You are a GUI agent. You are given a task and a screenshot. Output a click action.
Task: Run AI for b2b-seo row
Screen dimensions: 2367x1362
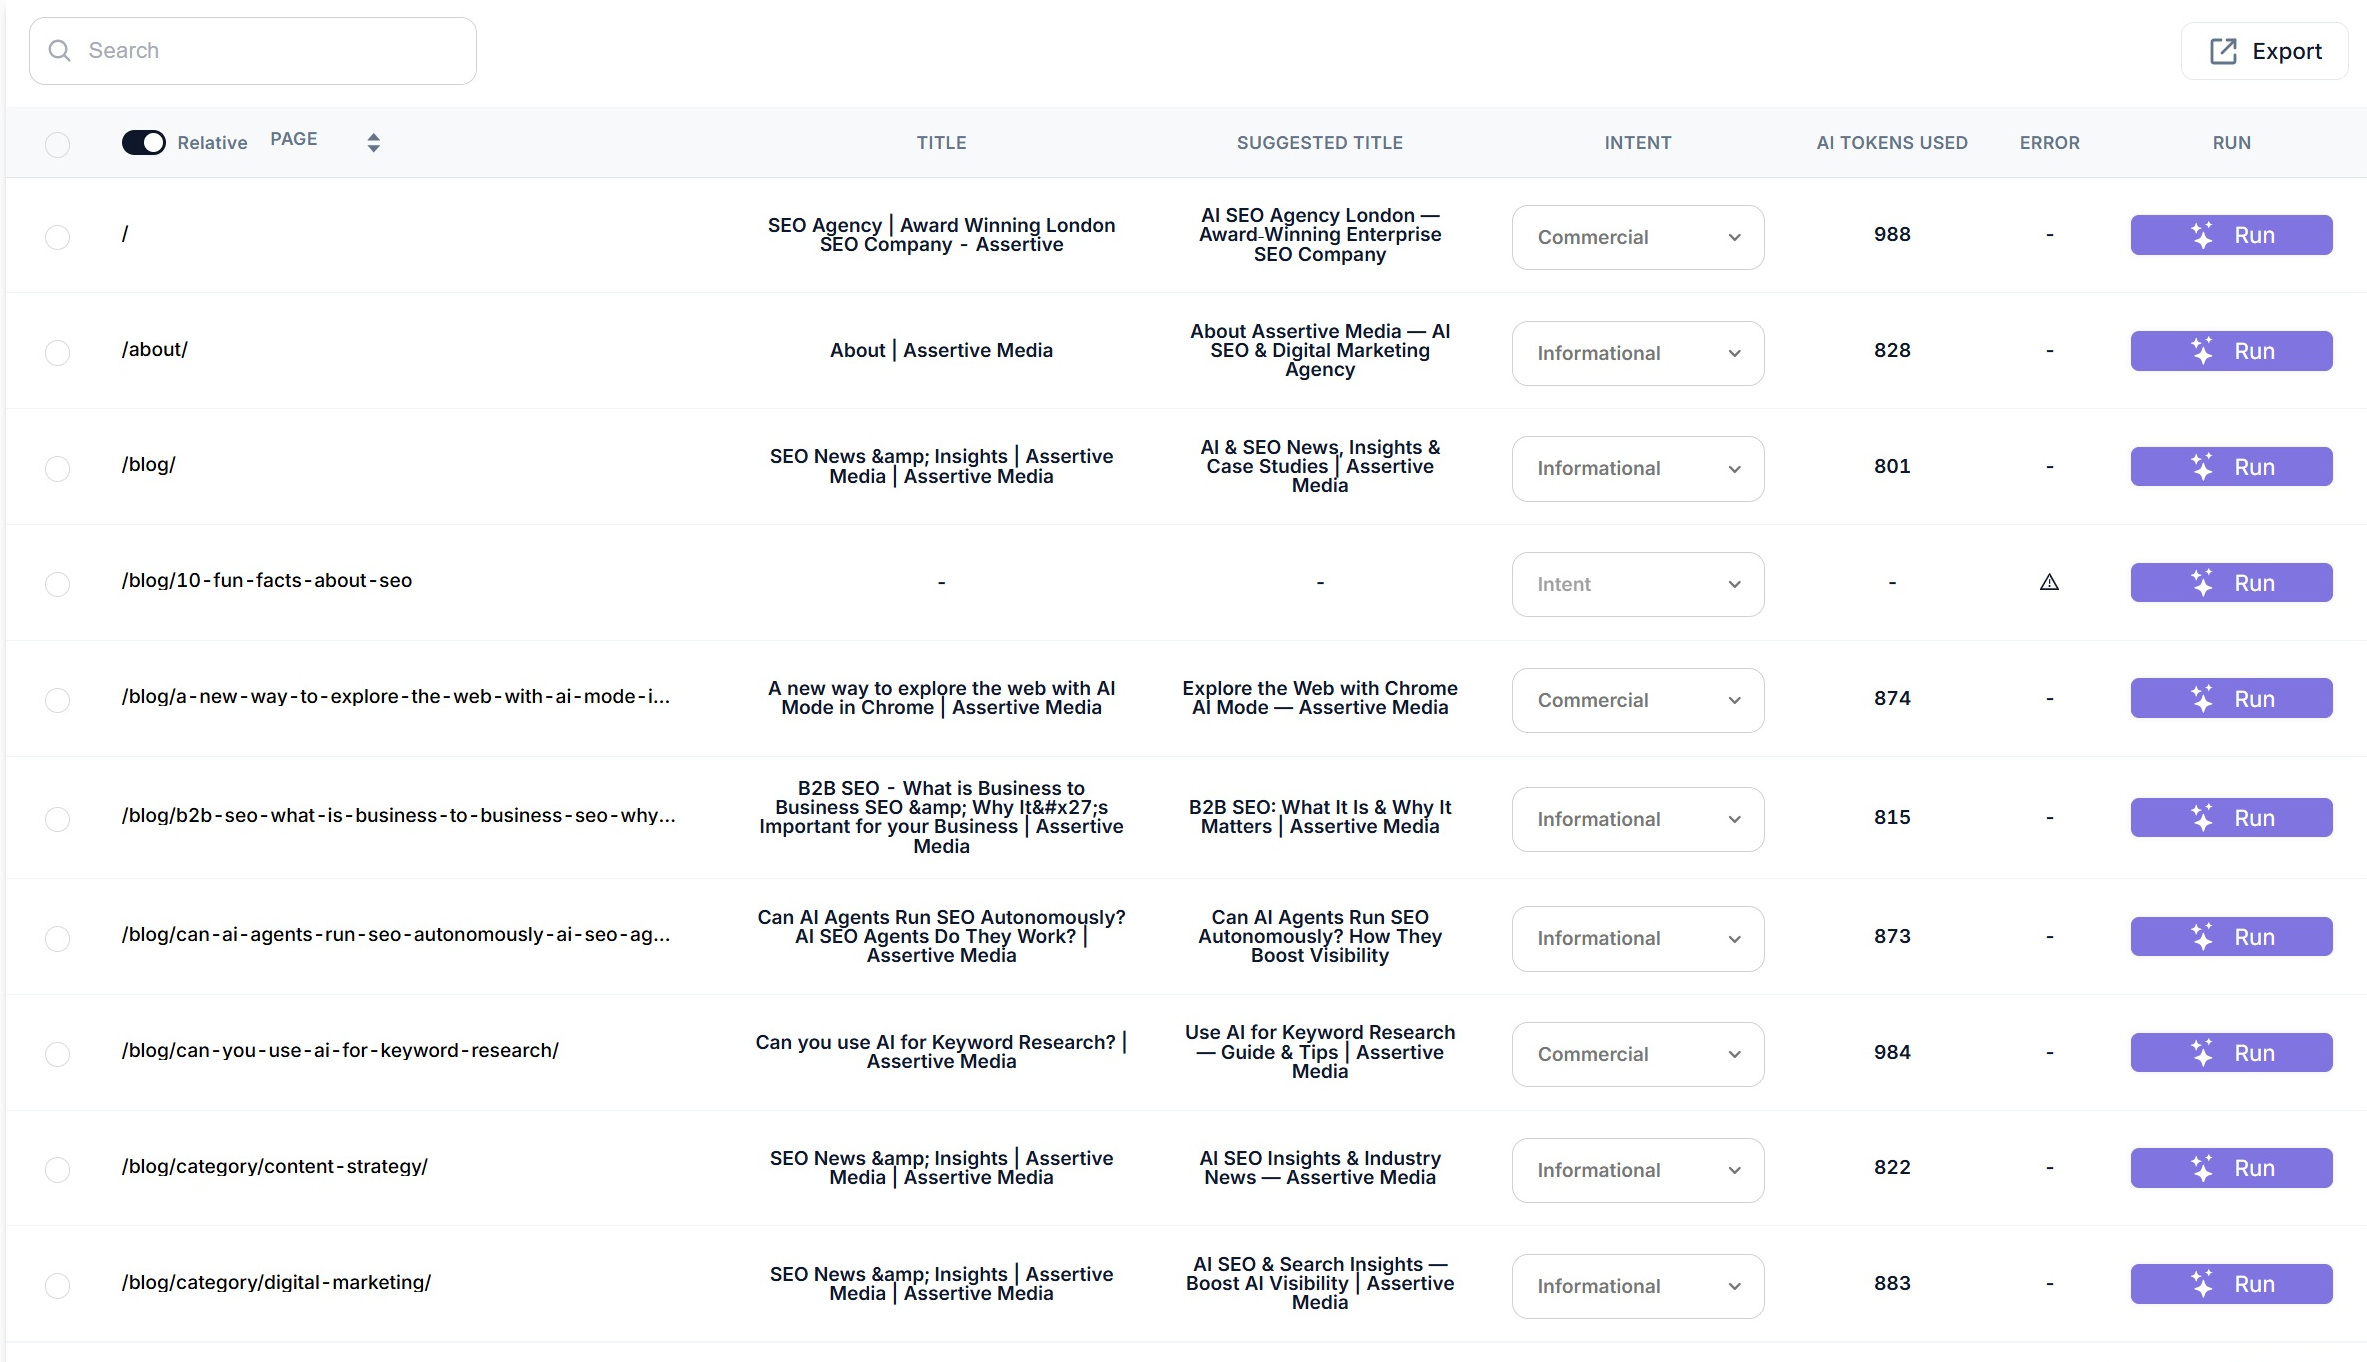[x=2231, y=818]
